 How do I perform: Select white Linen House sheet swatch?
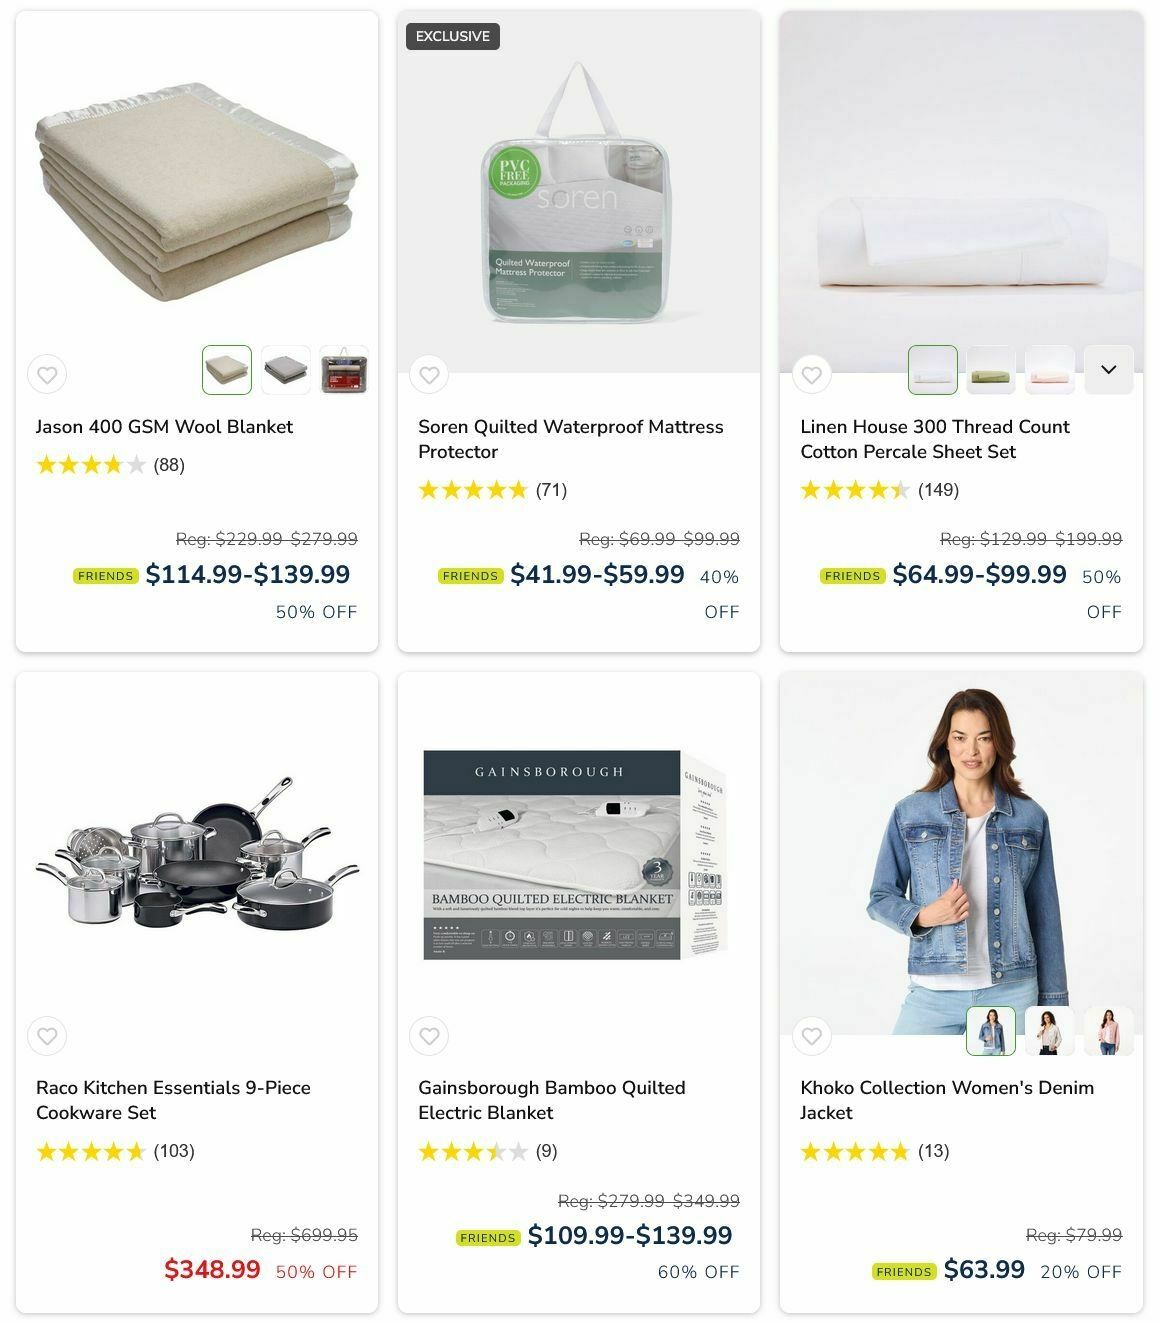(x=933, y=370)
